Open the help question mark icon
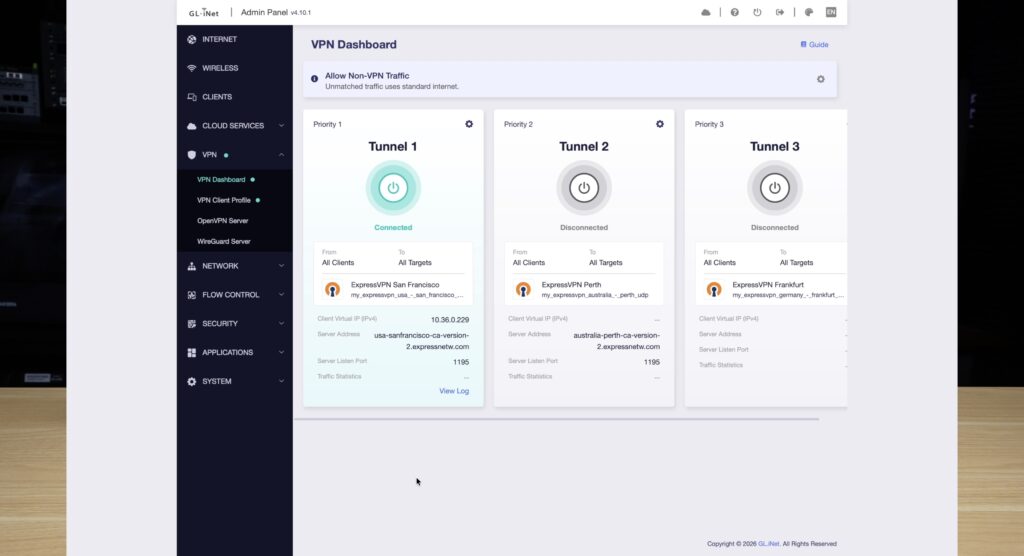 (x=735, y=12)
